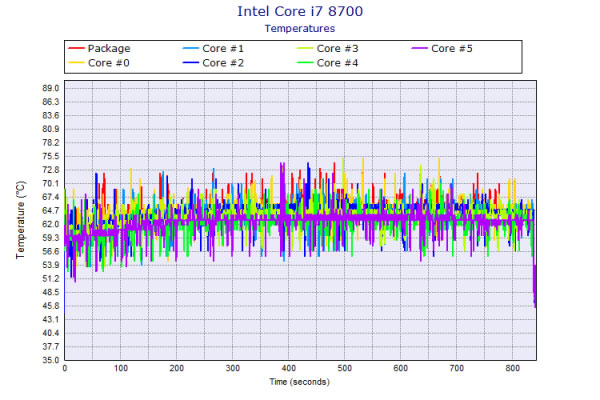This screenshot has height=400, width=600.
Task: Click the 78.2 value on temperature axis
Action: coord(51,143)
